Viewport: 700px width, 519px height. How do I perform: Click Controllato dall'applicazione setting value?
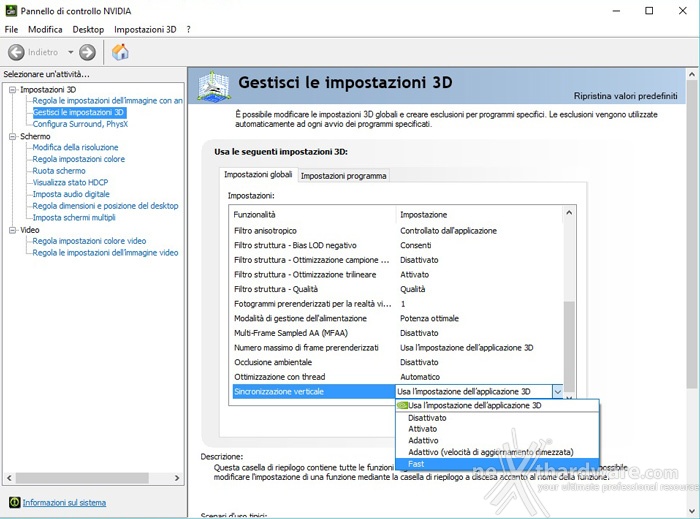point(448,231)
